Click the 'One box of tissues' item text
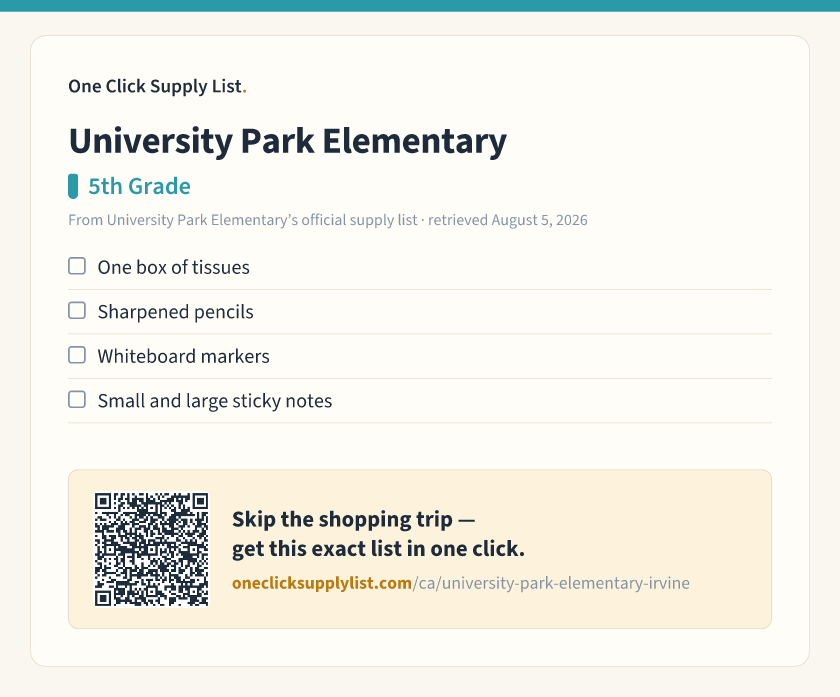The image size is (840, 697). [x=174, y=267]
